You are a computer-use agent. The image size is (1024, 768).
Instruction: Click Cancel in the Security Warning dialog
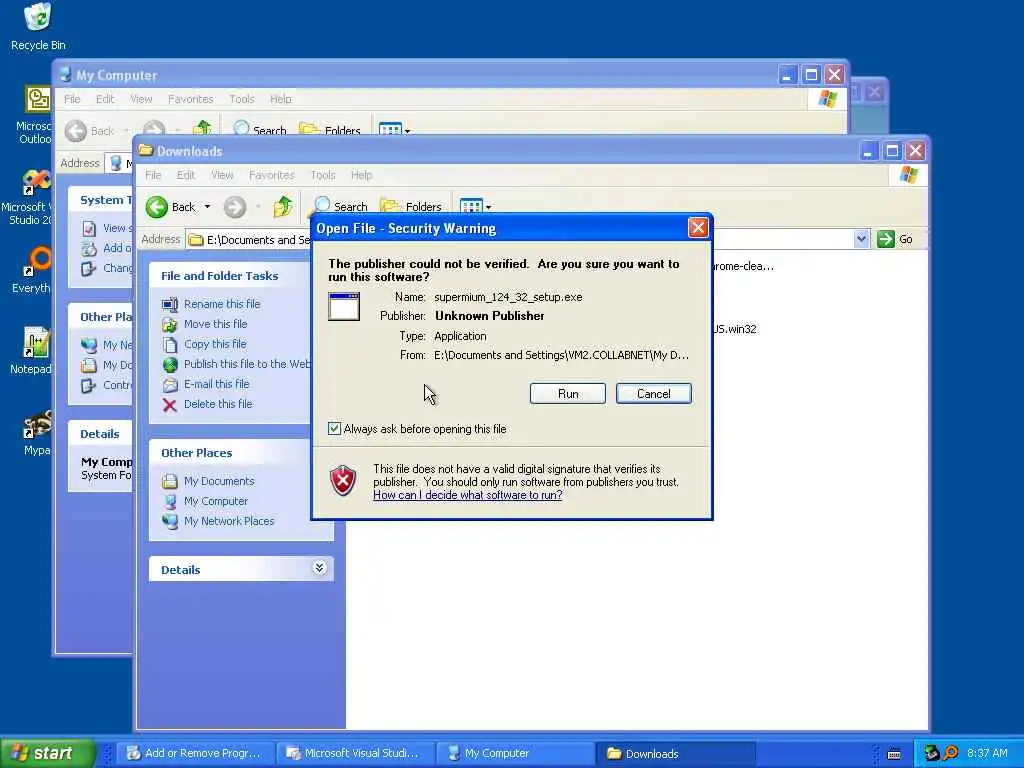[653, 394]
